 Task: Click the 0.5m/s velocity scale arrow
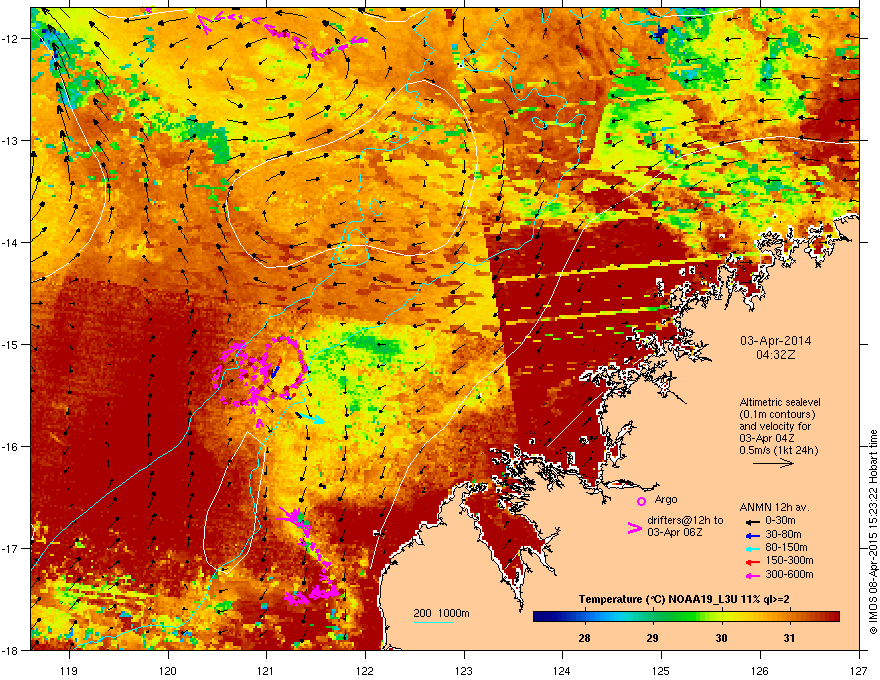[x=773, y=463]
